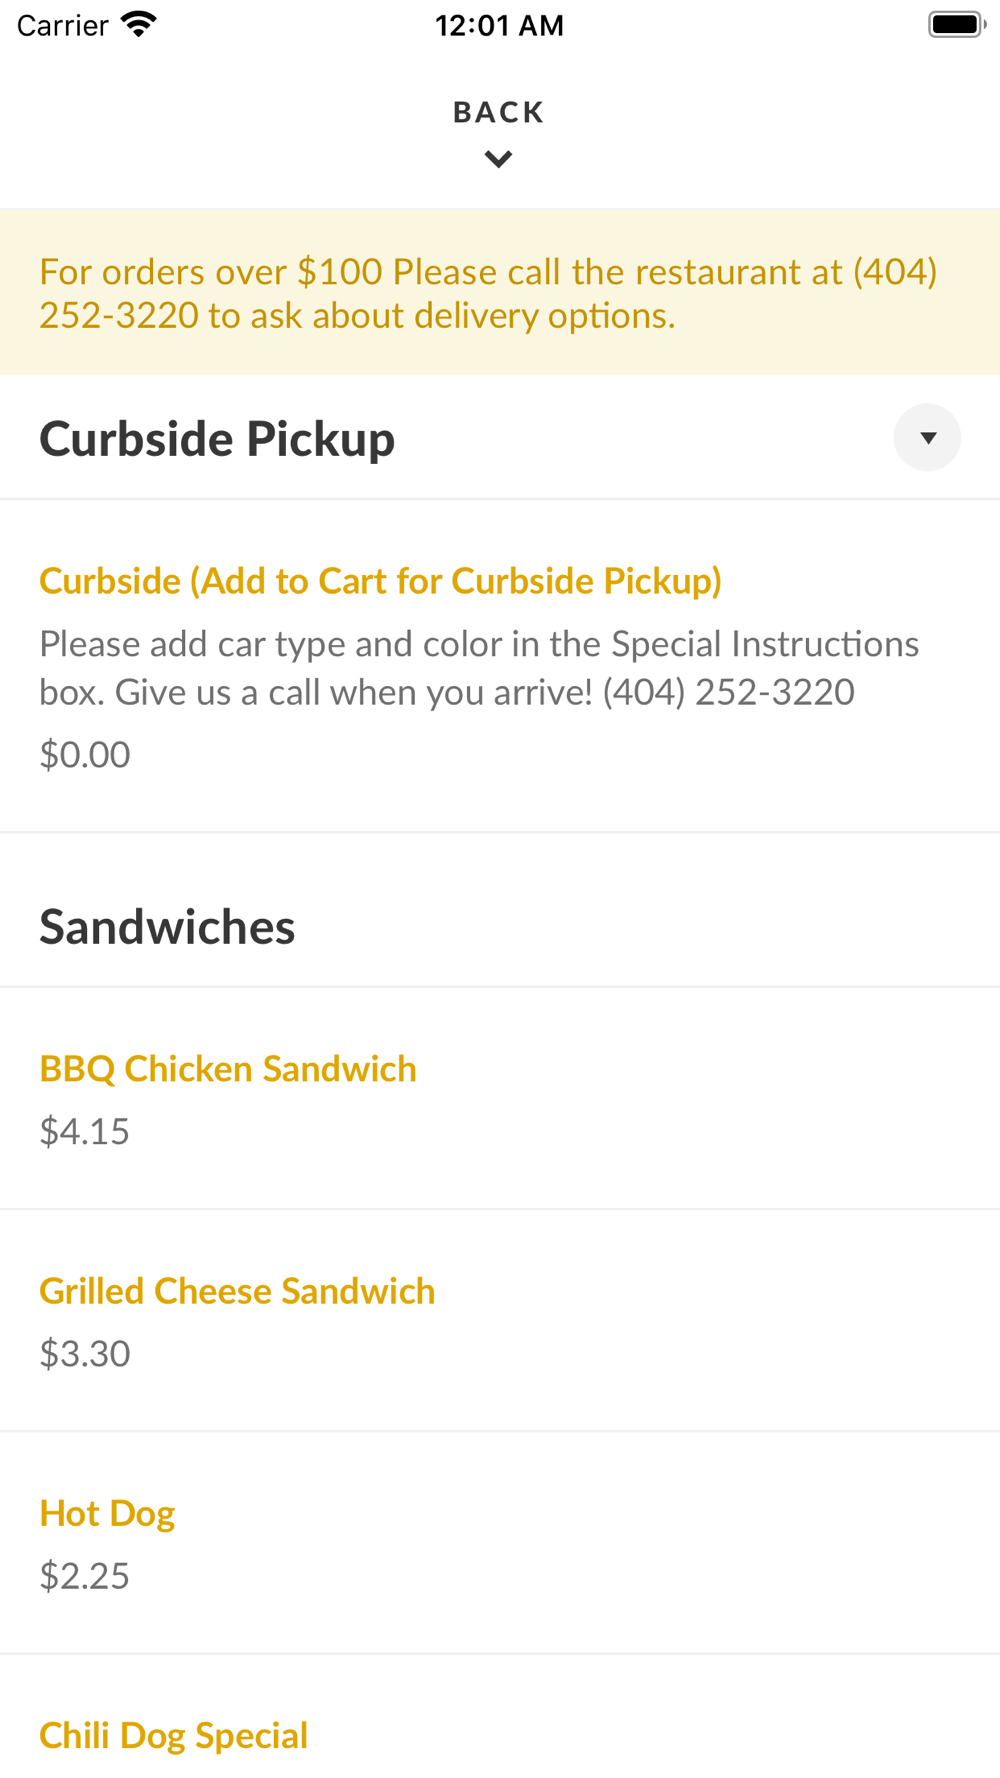
Task: Open the Chili Dog Special item
Action: coord(173,1735)
